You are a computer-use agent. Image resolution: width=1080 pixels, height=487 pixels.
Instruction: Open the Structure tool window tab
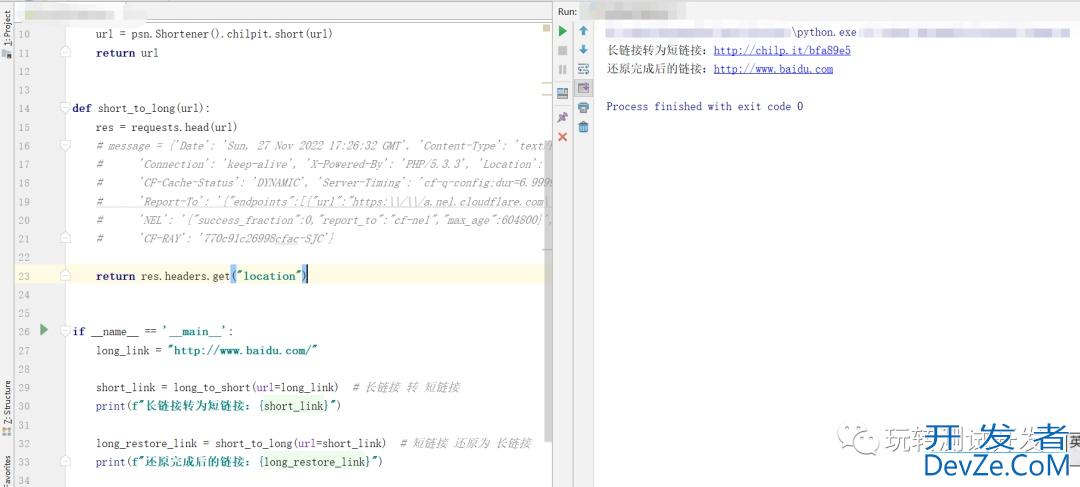click(x=7, y=405)
